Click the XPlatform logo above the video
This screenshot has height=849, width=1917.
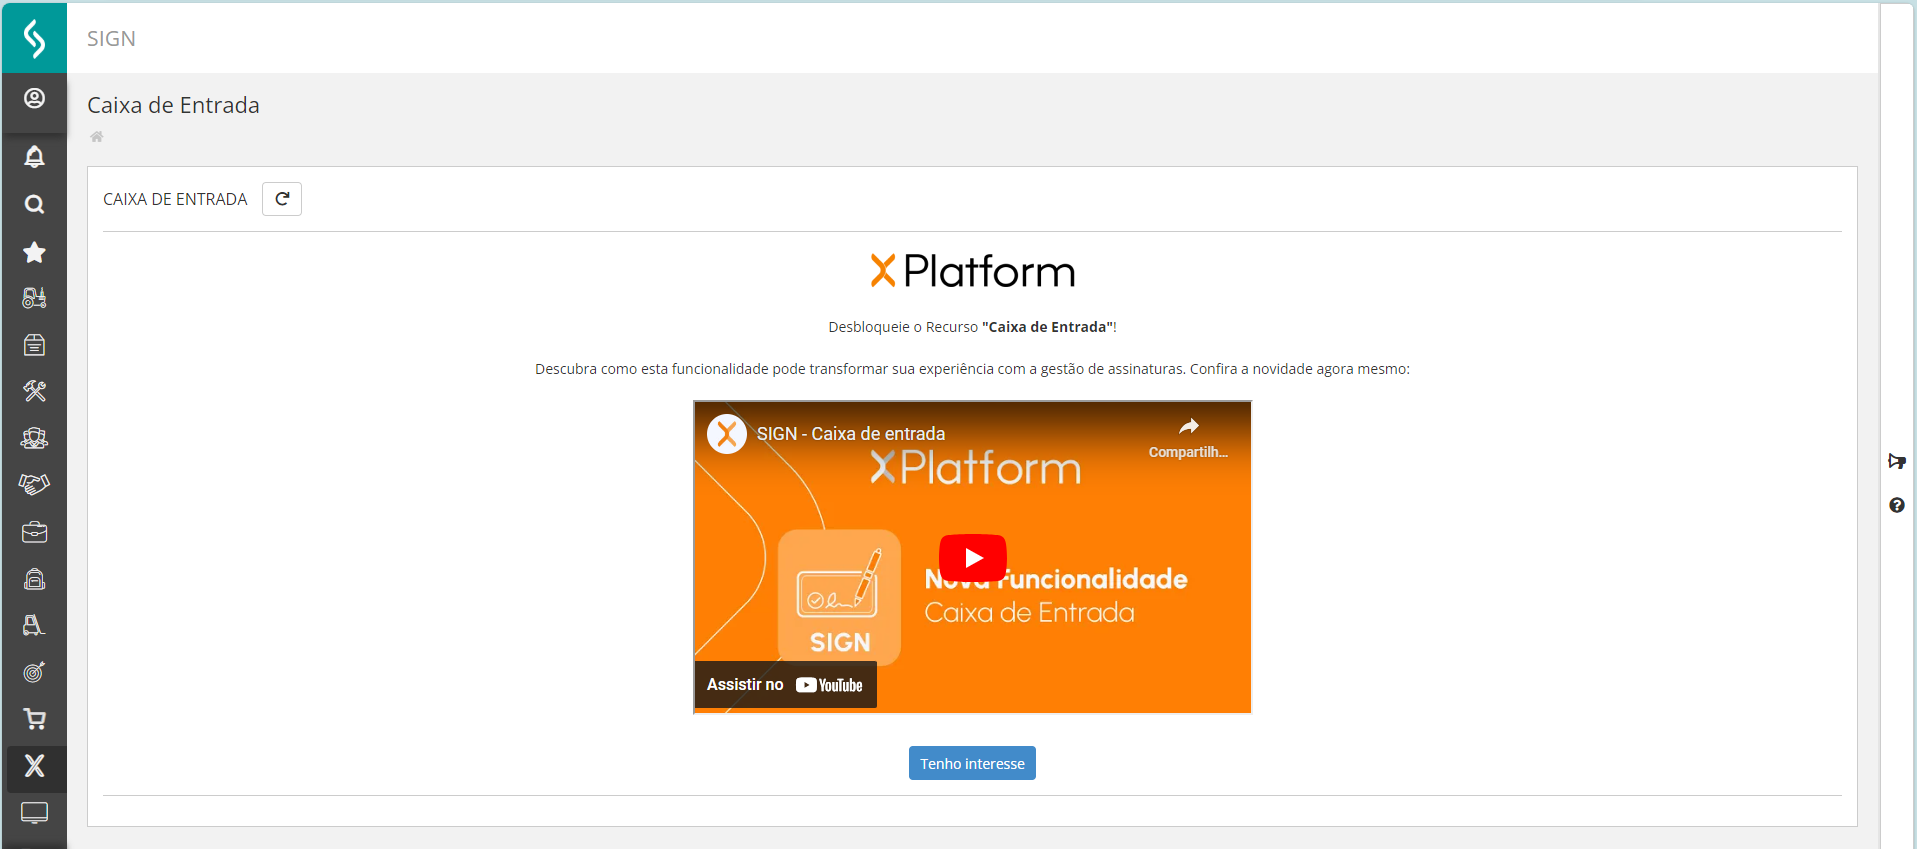(972, 271)
